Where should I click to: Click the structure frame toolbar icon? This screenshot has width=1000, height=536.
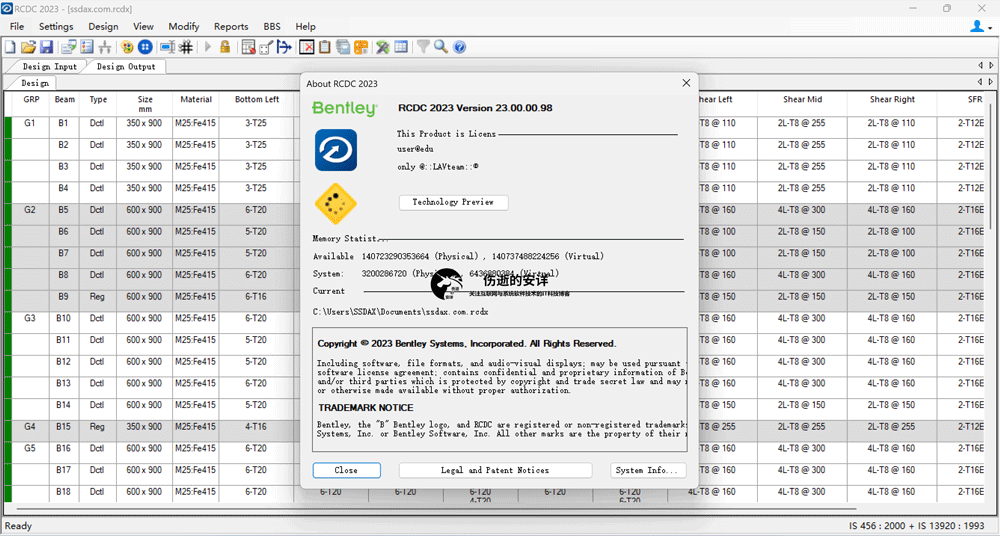pyautogui.click(x=105, y=47)
